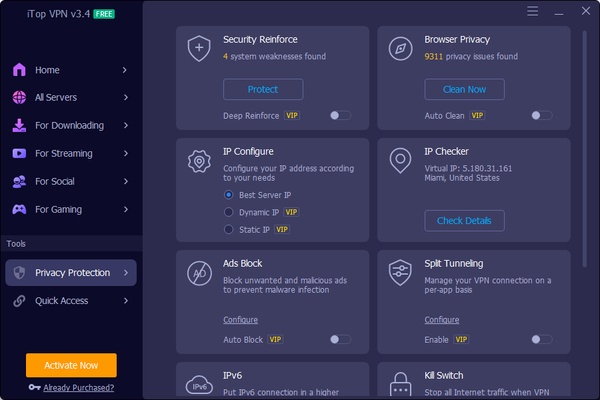600x400 pixels.
Task: Expand the All Servers chevron arrow
Action: (126, 98)
